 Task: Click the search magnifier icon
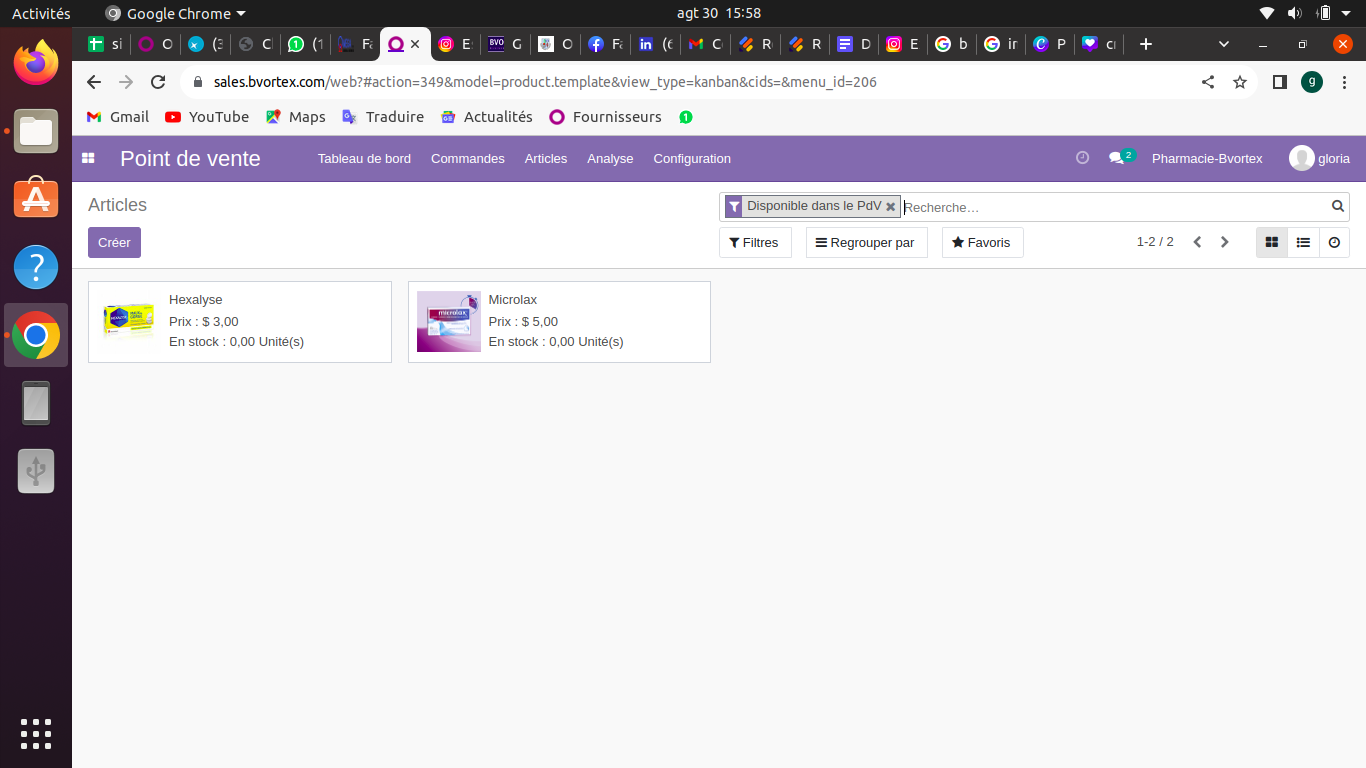pyautogui.click(x=1338, y=206)
